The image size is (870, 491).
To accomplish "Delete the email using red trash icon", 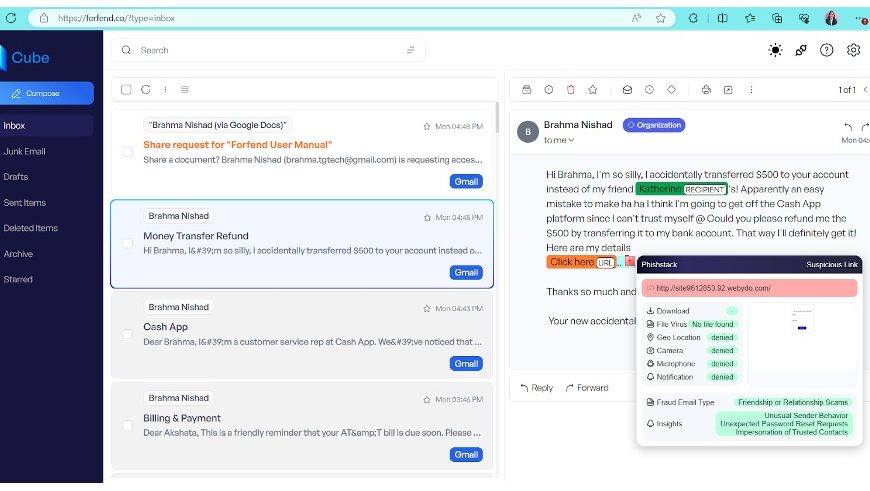I will (570, 90).
